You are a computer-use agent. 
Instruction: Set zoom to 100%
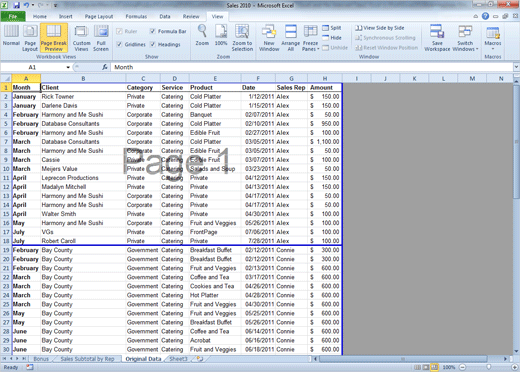click(x=221, y=35)
